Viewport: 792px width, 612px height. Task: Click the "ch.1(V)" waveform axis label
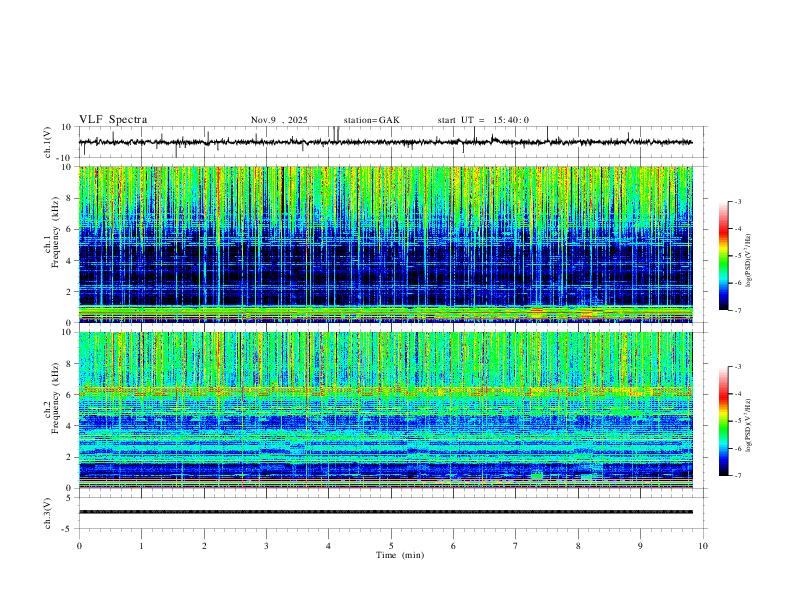[x=48, y=142]
